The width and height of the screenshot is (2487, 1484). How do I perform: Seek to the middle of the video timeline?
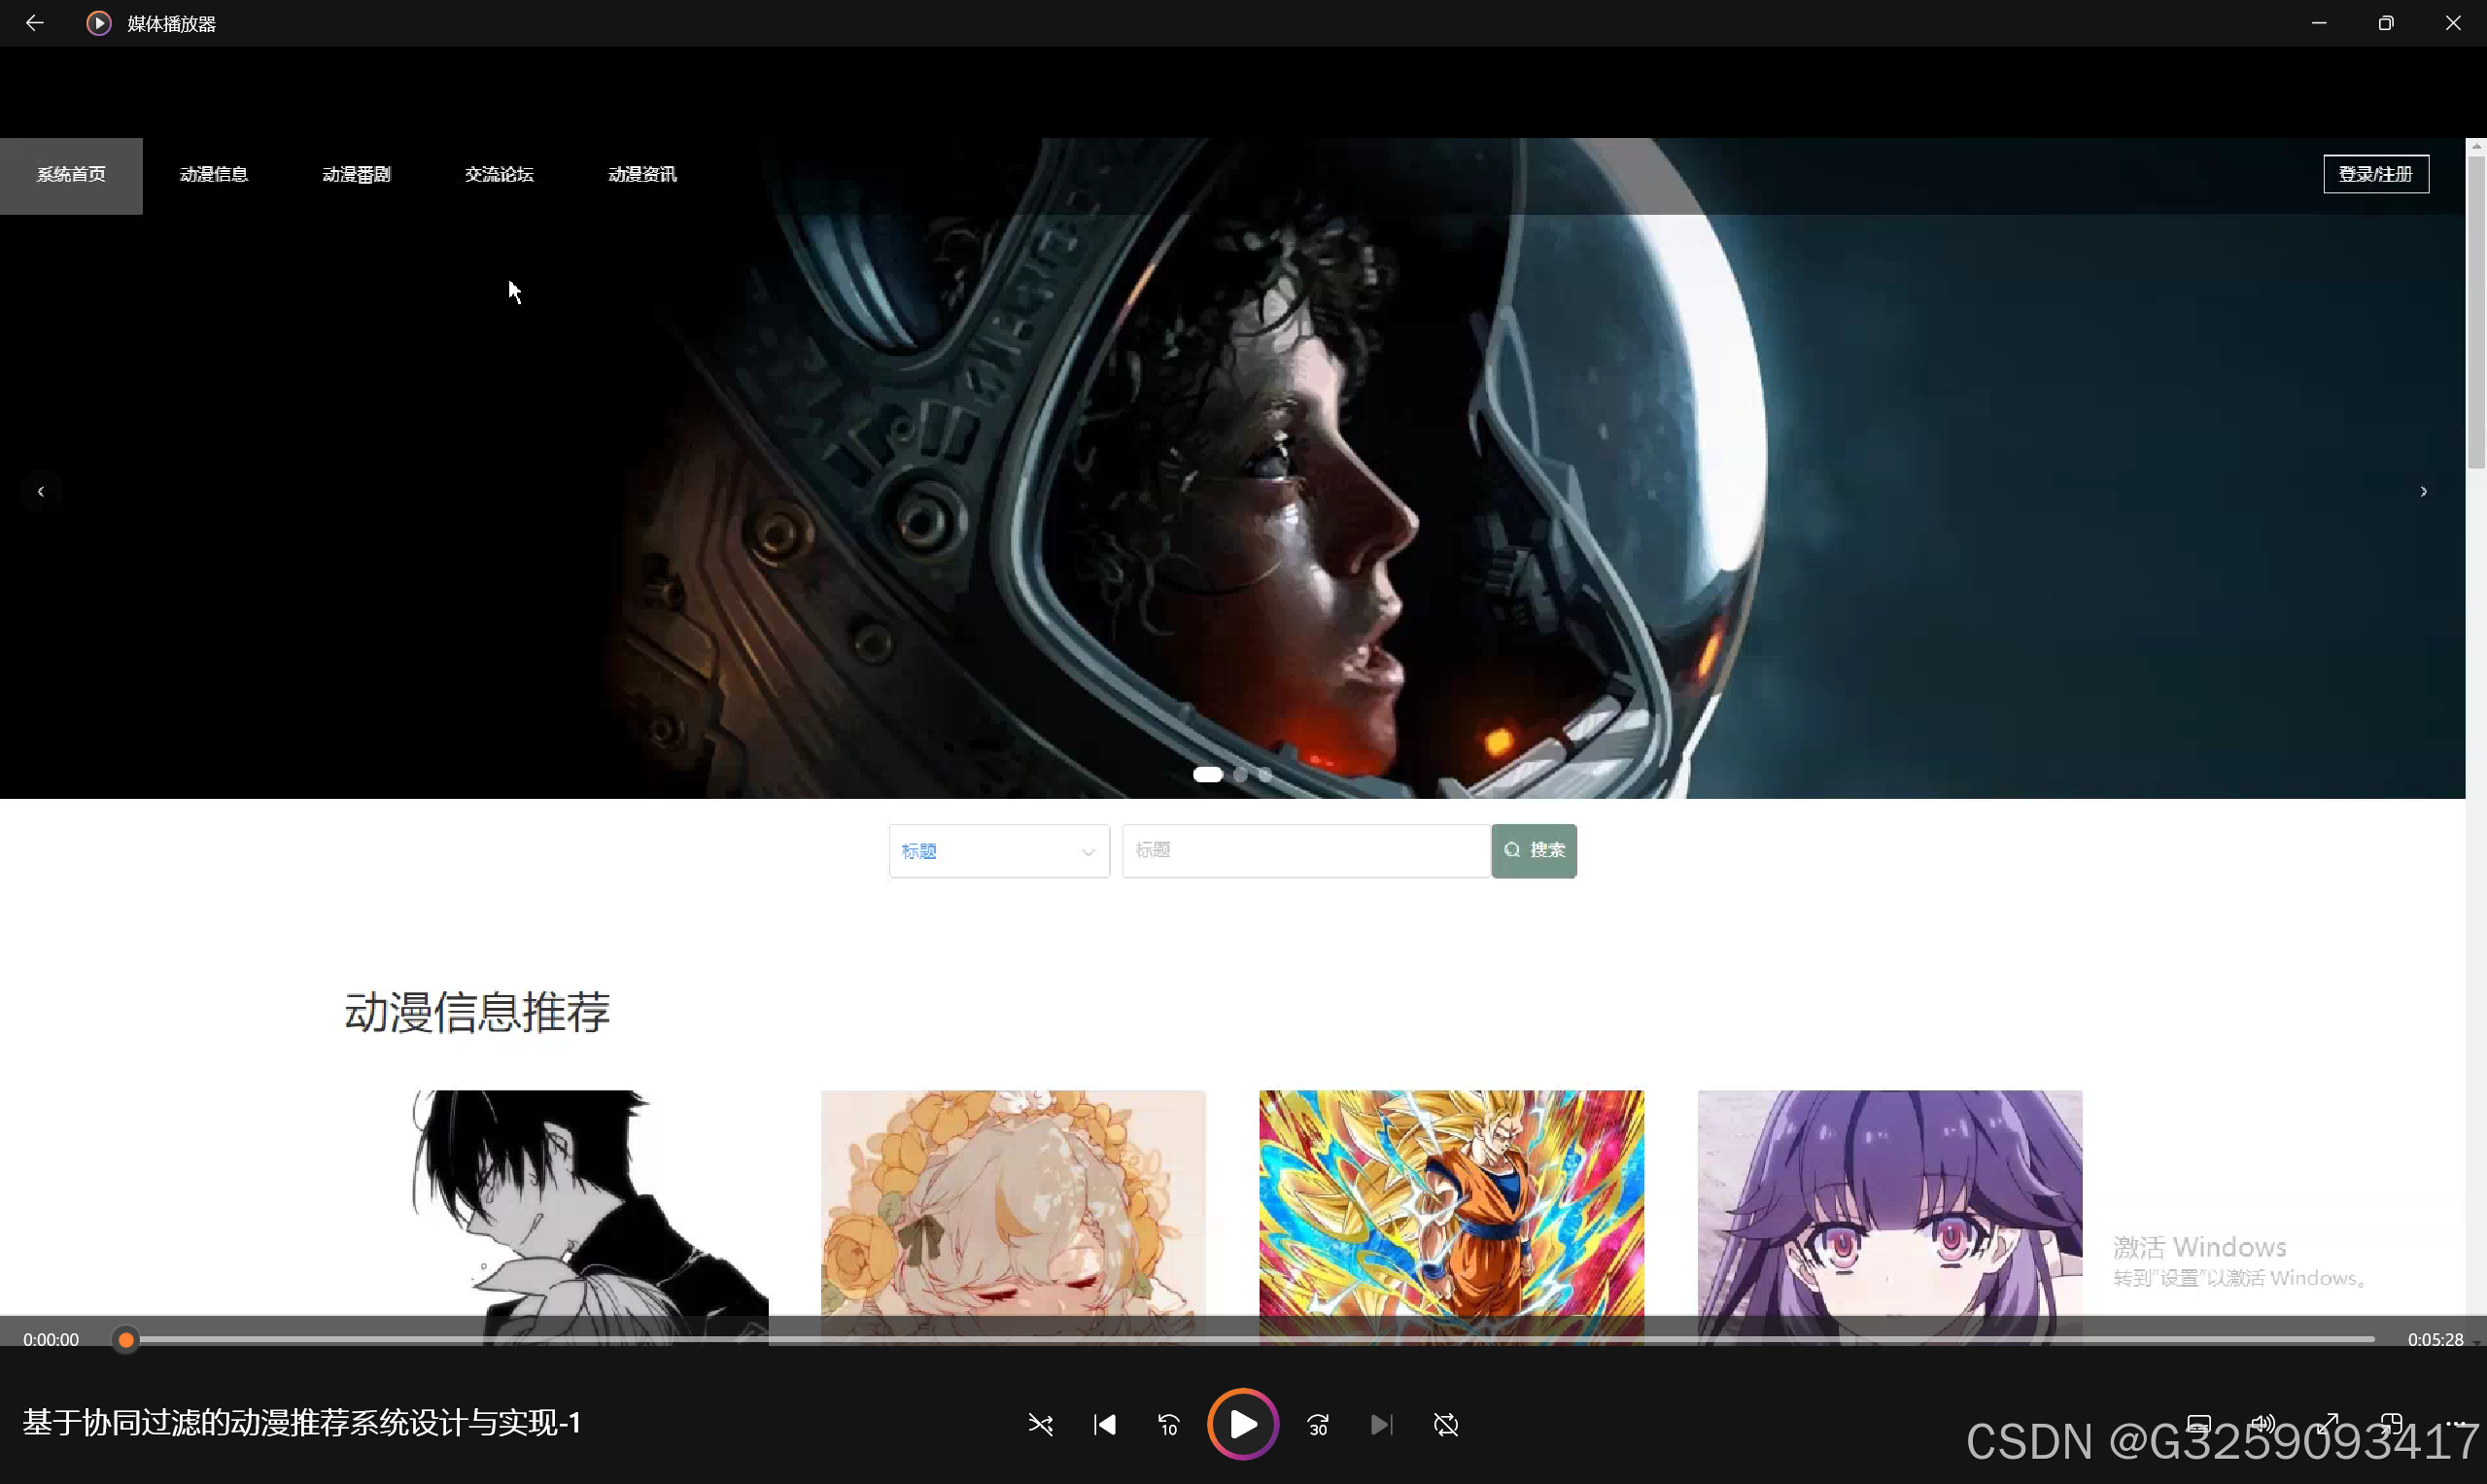[x=1244, y=1340]
